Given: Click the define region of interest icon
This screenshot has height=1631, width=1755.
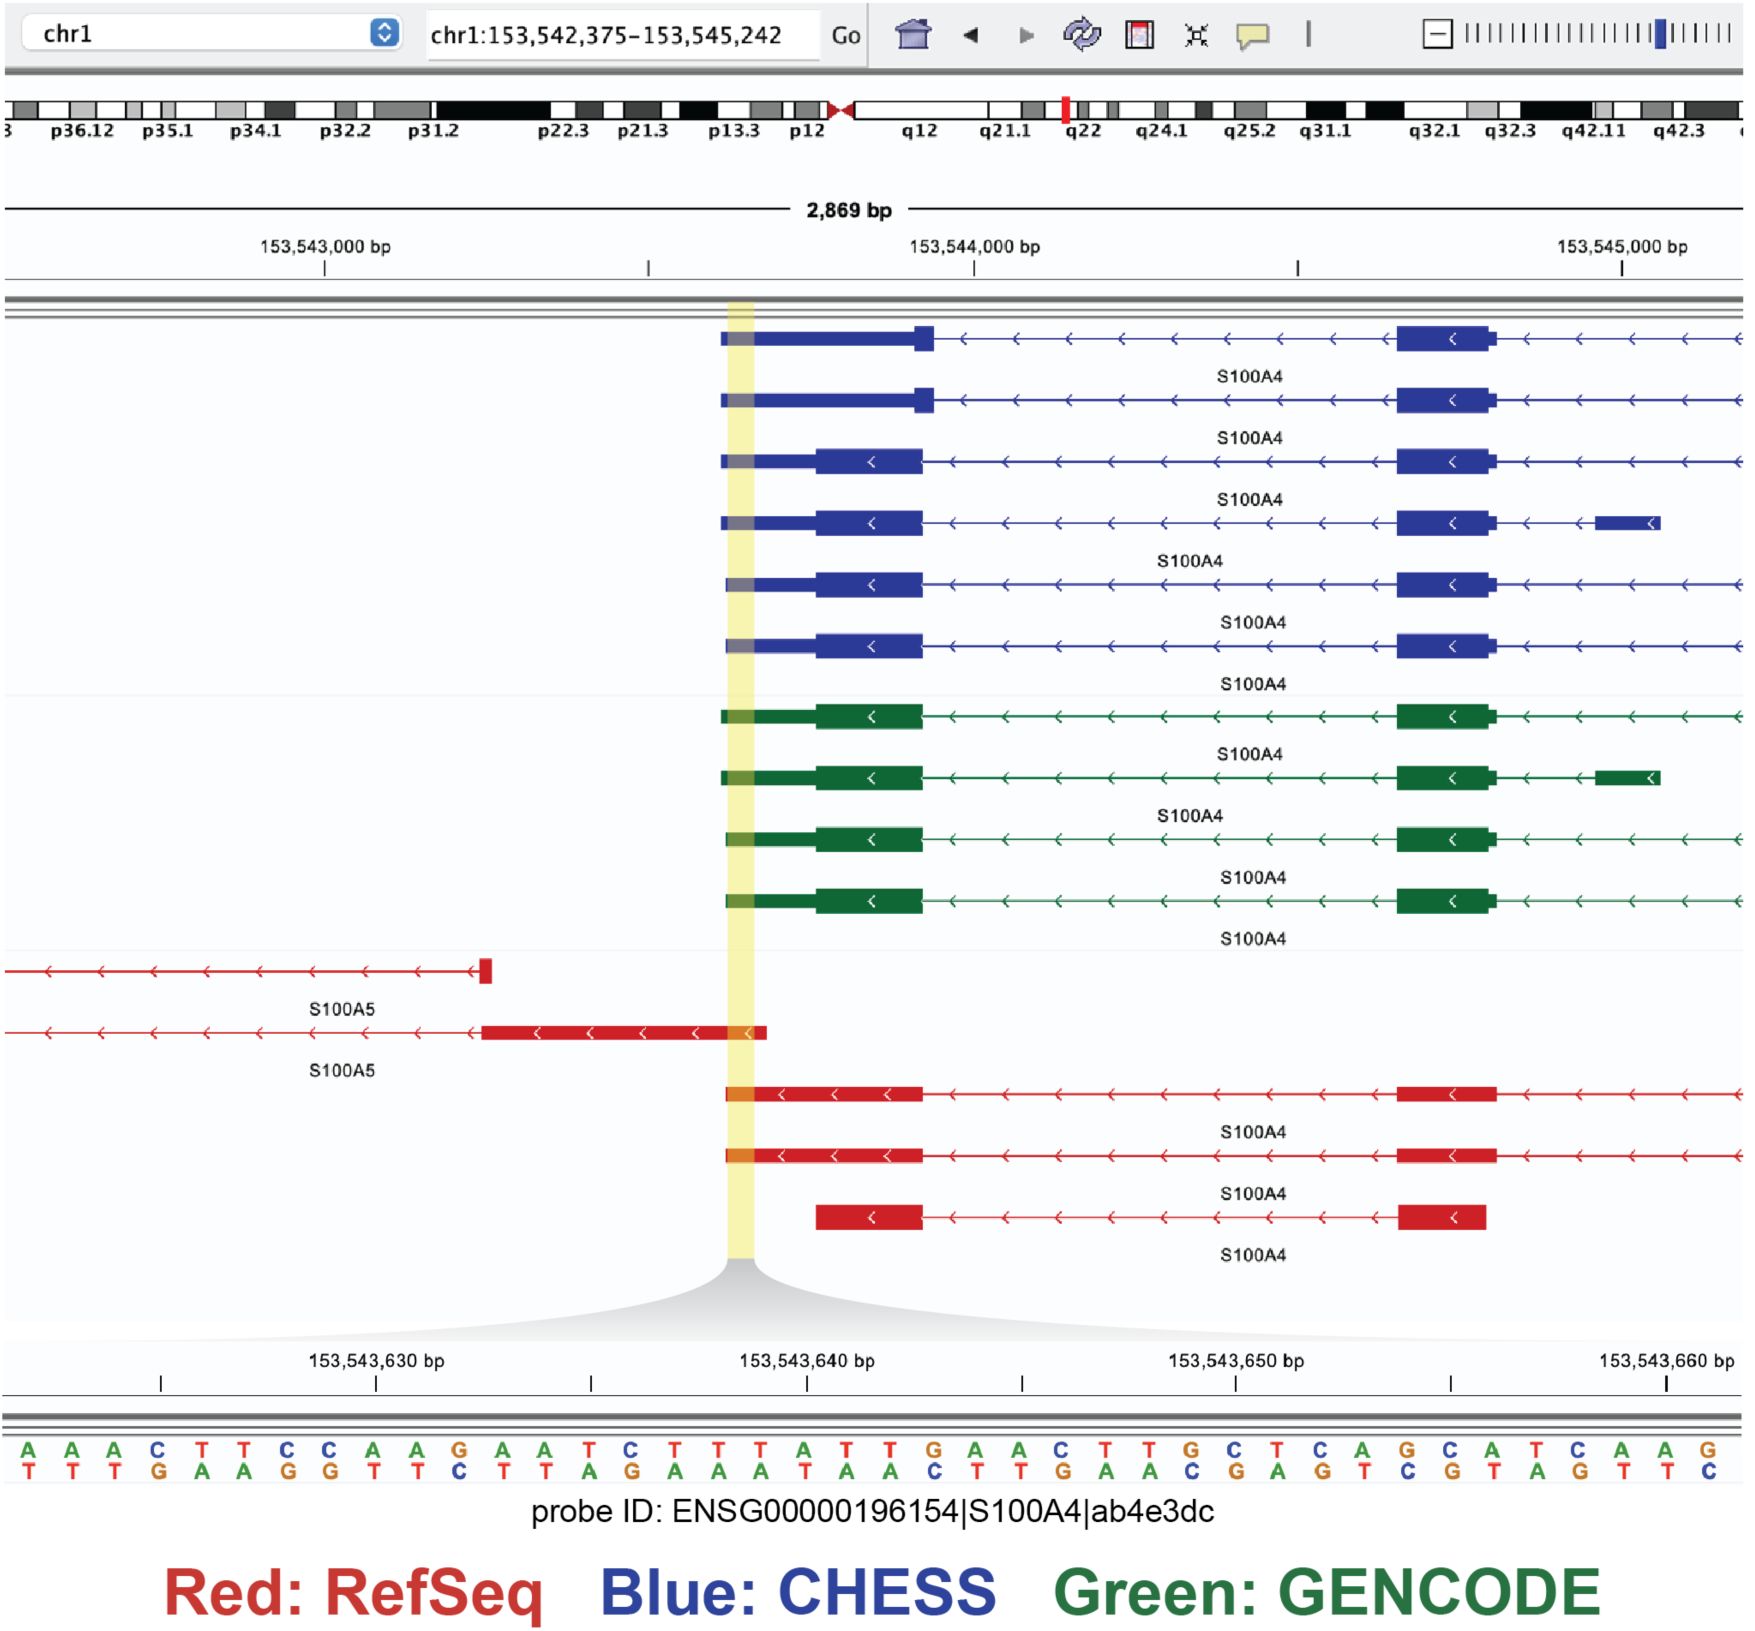Looking at the screenshot, I should tap(1139, 35).
